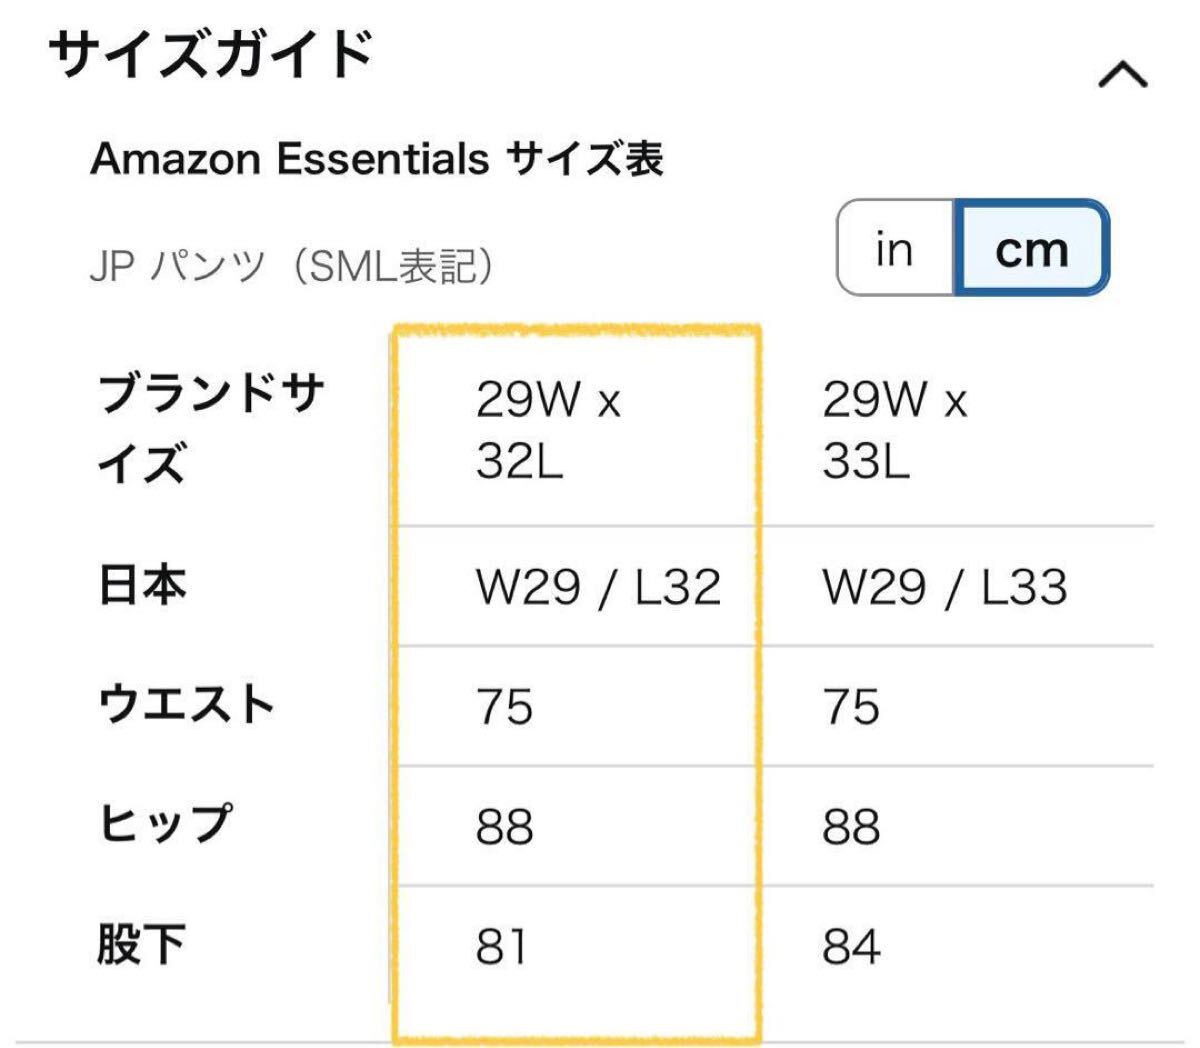Viewport: 1200px width, 1048px height.
Task: Collapse the サイズガイド section with the chevron
Action: pos(1122,75)
